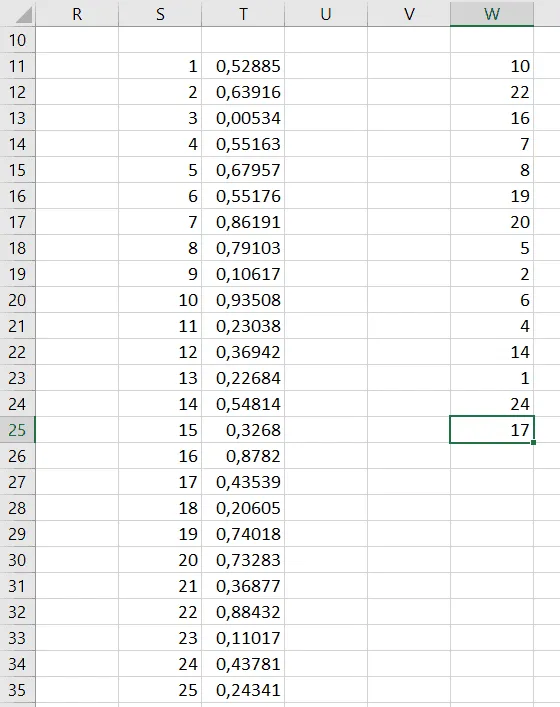Click cell with value 0,8782
Screen dimensions: 560x707
243,456
